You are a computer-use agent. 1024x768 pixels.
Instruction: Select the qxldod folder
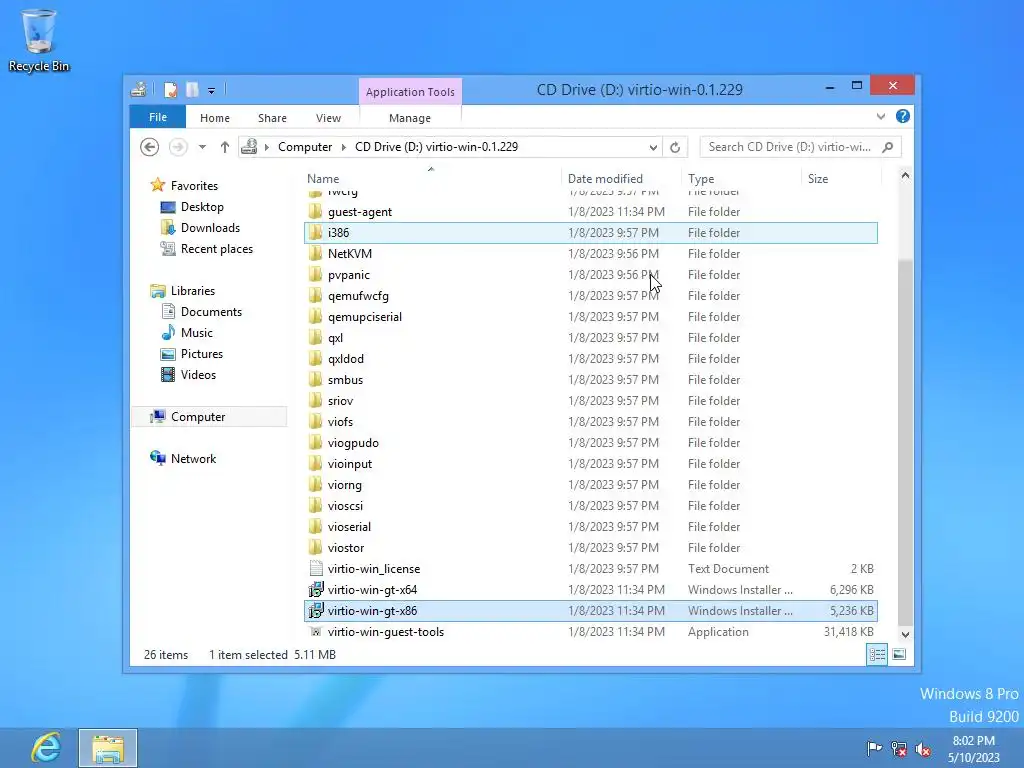pyautogui.click(x=345, y=359)
